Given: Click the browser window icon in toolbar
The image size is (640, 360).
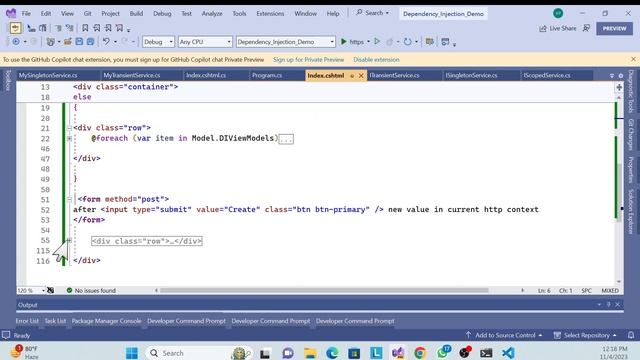Looking at the screenshot, I should 445,42.
